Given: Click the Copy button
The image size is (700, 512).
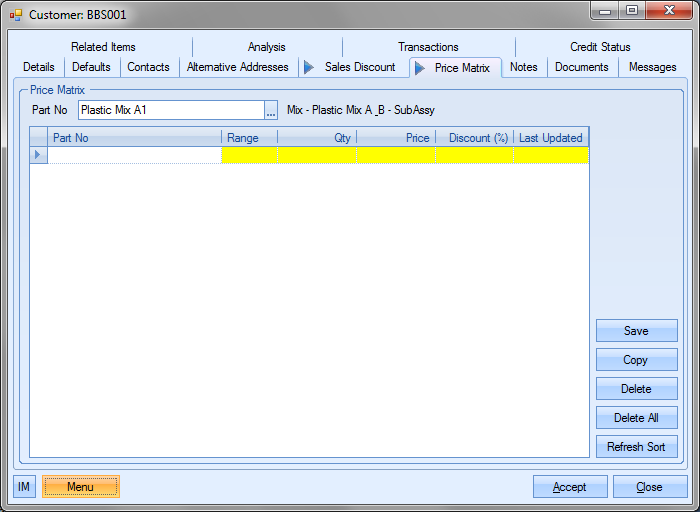Looking at the screenshot, I should pyautogui.click(x=636, y=360).
